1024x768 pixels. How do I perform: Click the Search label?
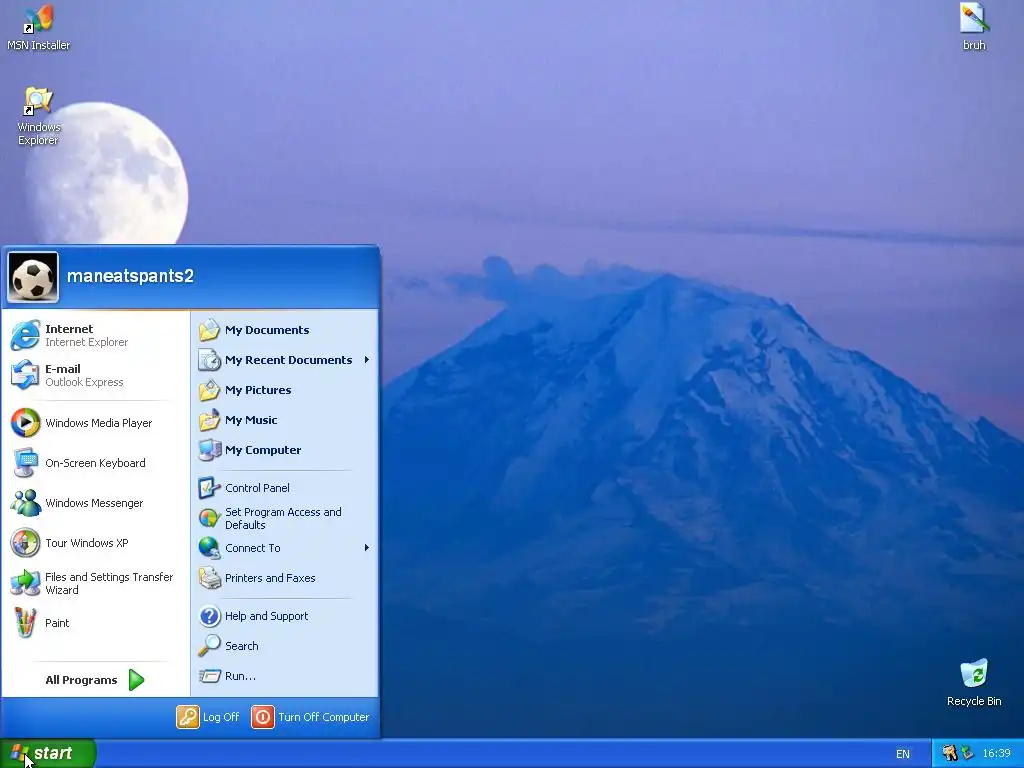(242, 646)
